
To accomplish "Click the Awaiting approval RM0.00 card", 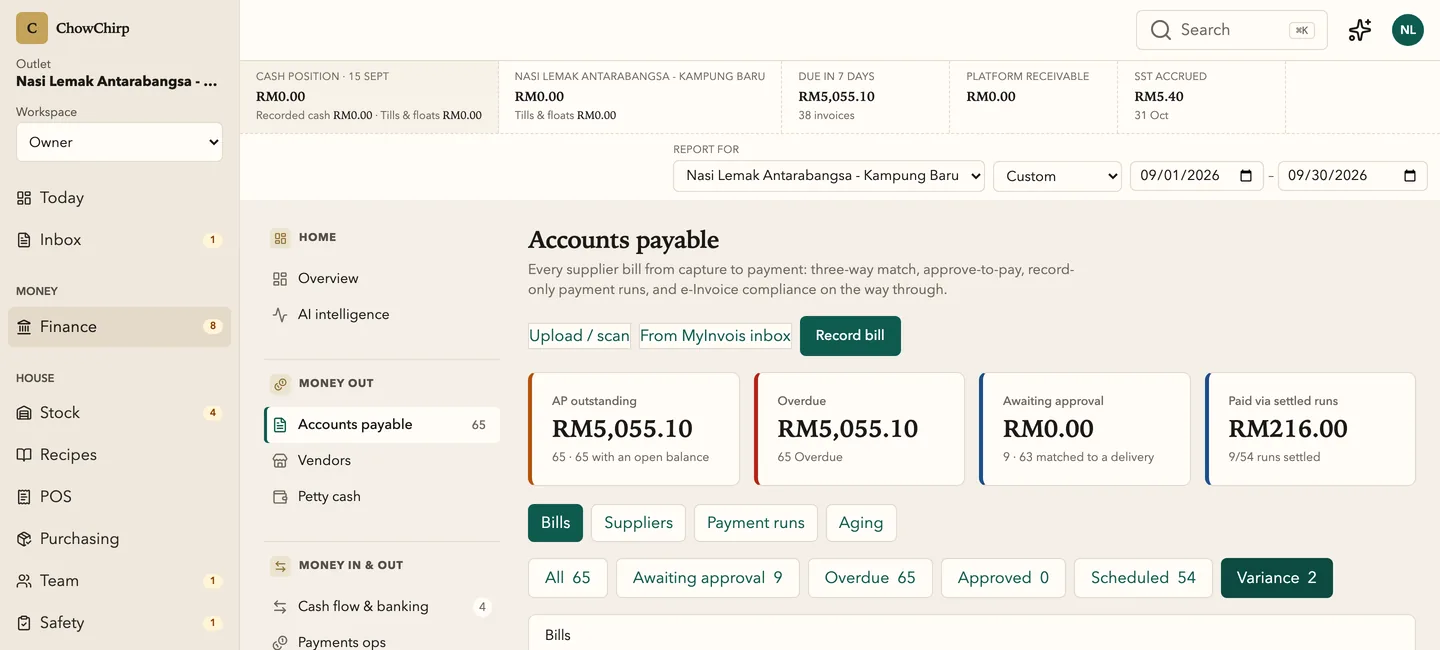I will [1085, 429].
